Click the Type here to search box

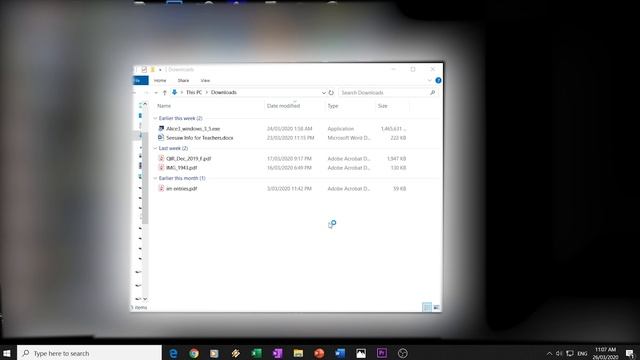[89, 353]
